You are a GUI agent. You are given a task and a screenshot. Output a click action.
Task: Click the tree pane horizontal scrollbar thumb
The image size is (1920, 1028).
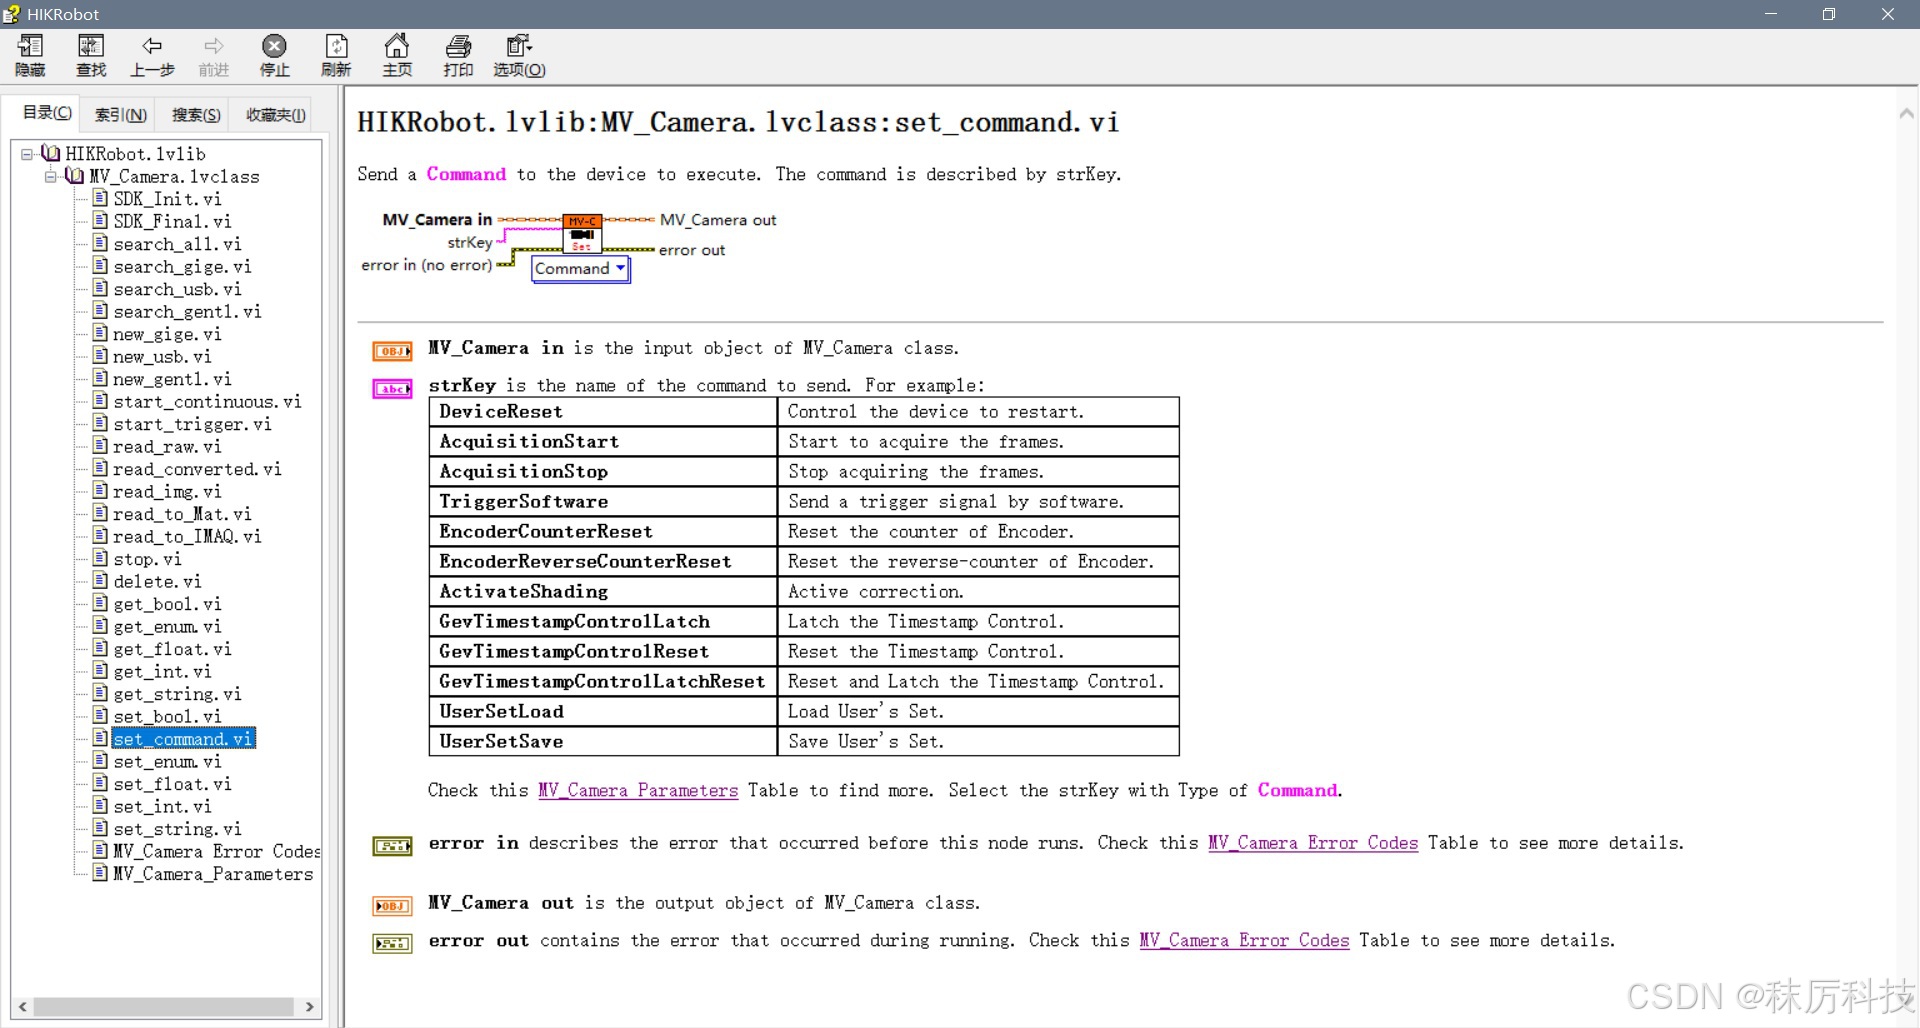163,1007
